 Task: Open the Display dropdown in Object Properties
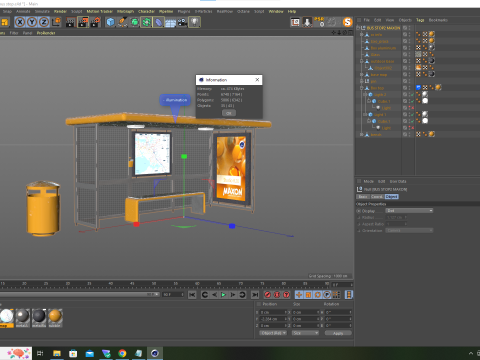(409, 211)
